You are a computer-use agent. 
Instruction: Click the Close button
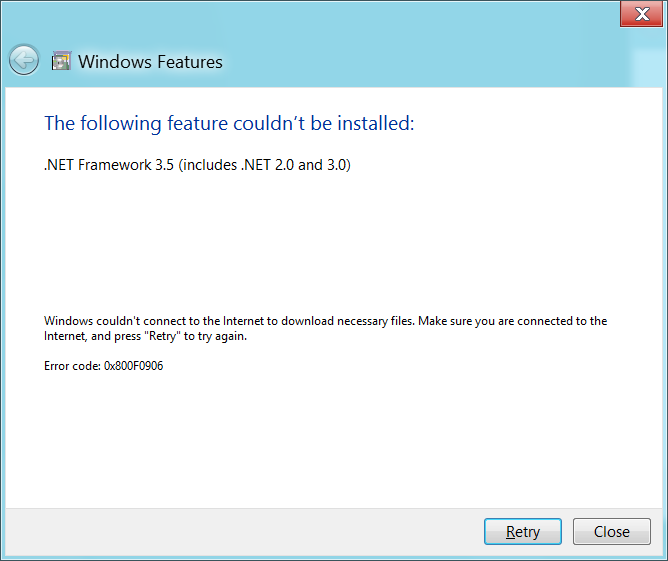pyautogui.click(x=611, y=532)
